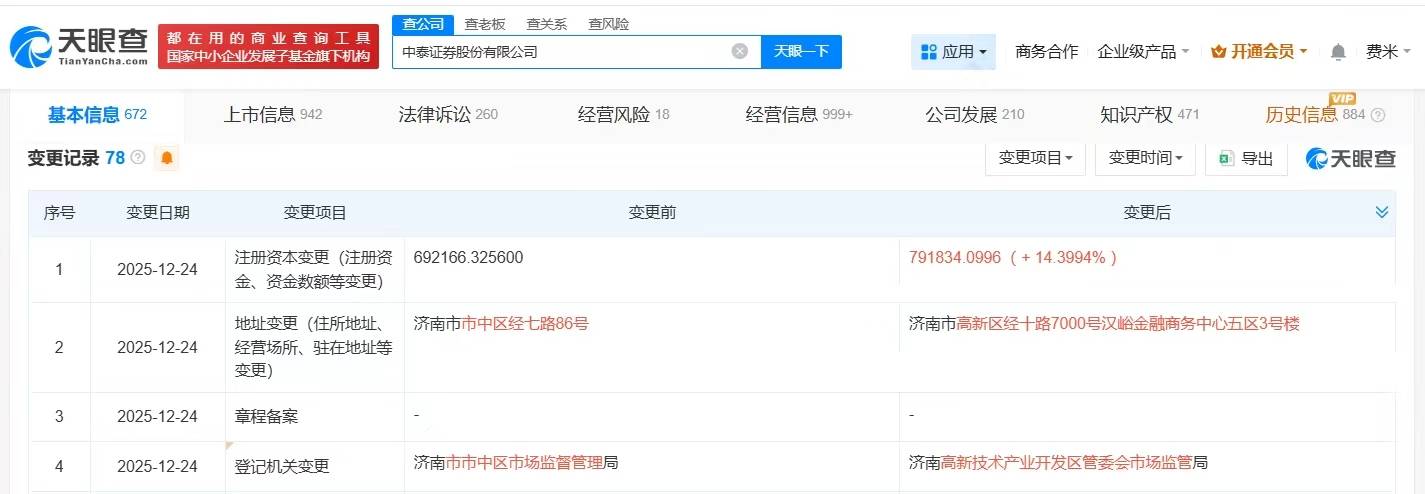Toggle the orange change-record alert bell

point(166,158)
